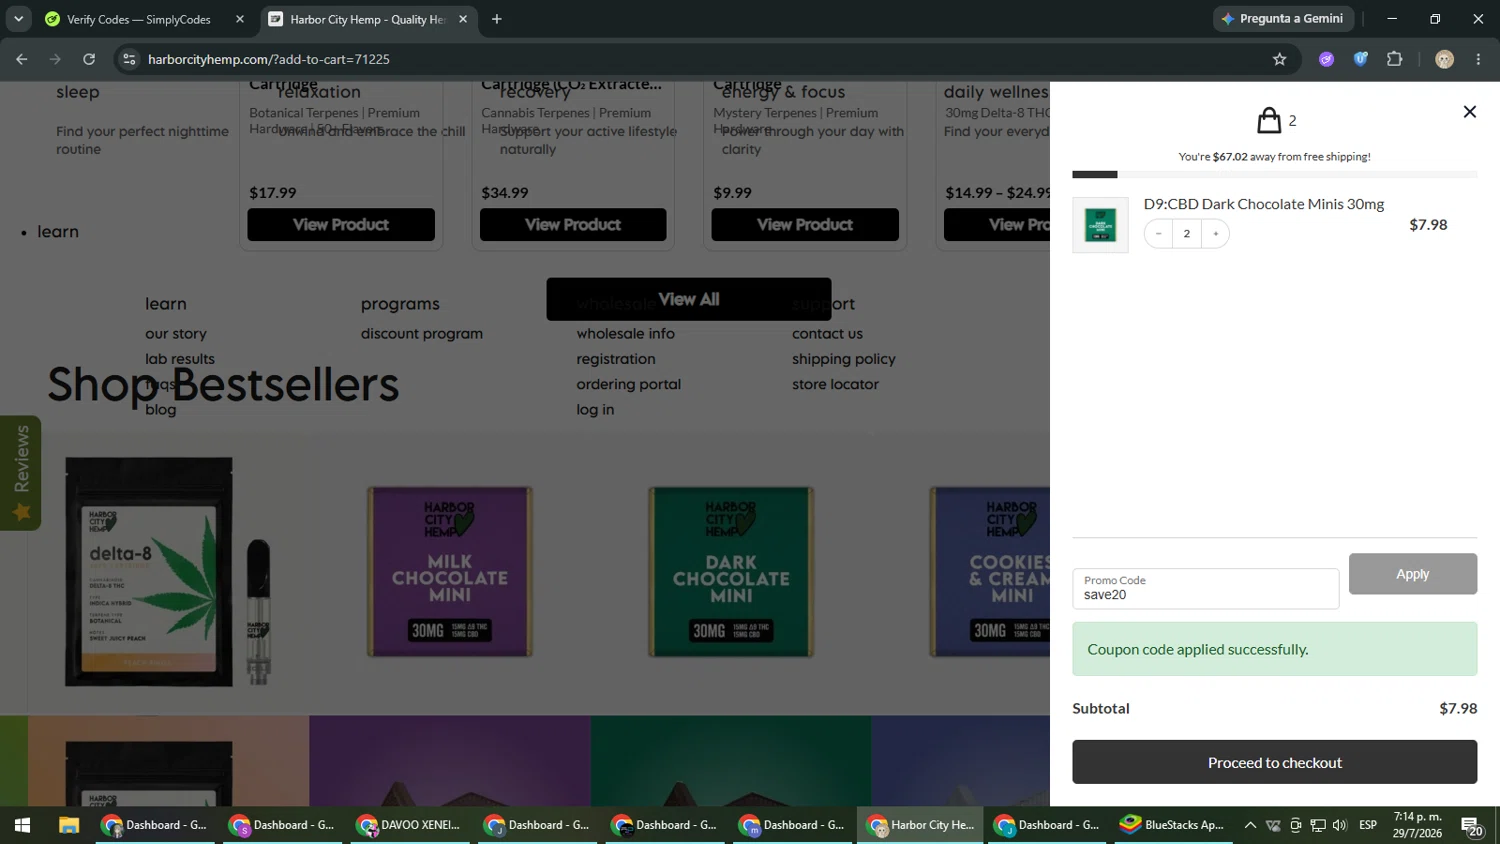Apply the promo code
This screenshot has width=1500, height=844.
1412,574
